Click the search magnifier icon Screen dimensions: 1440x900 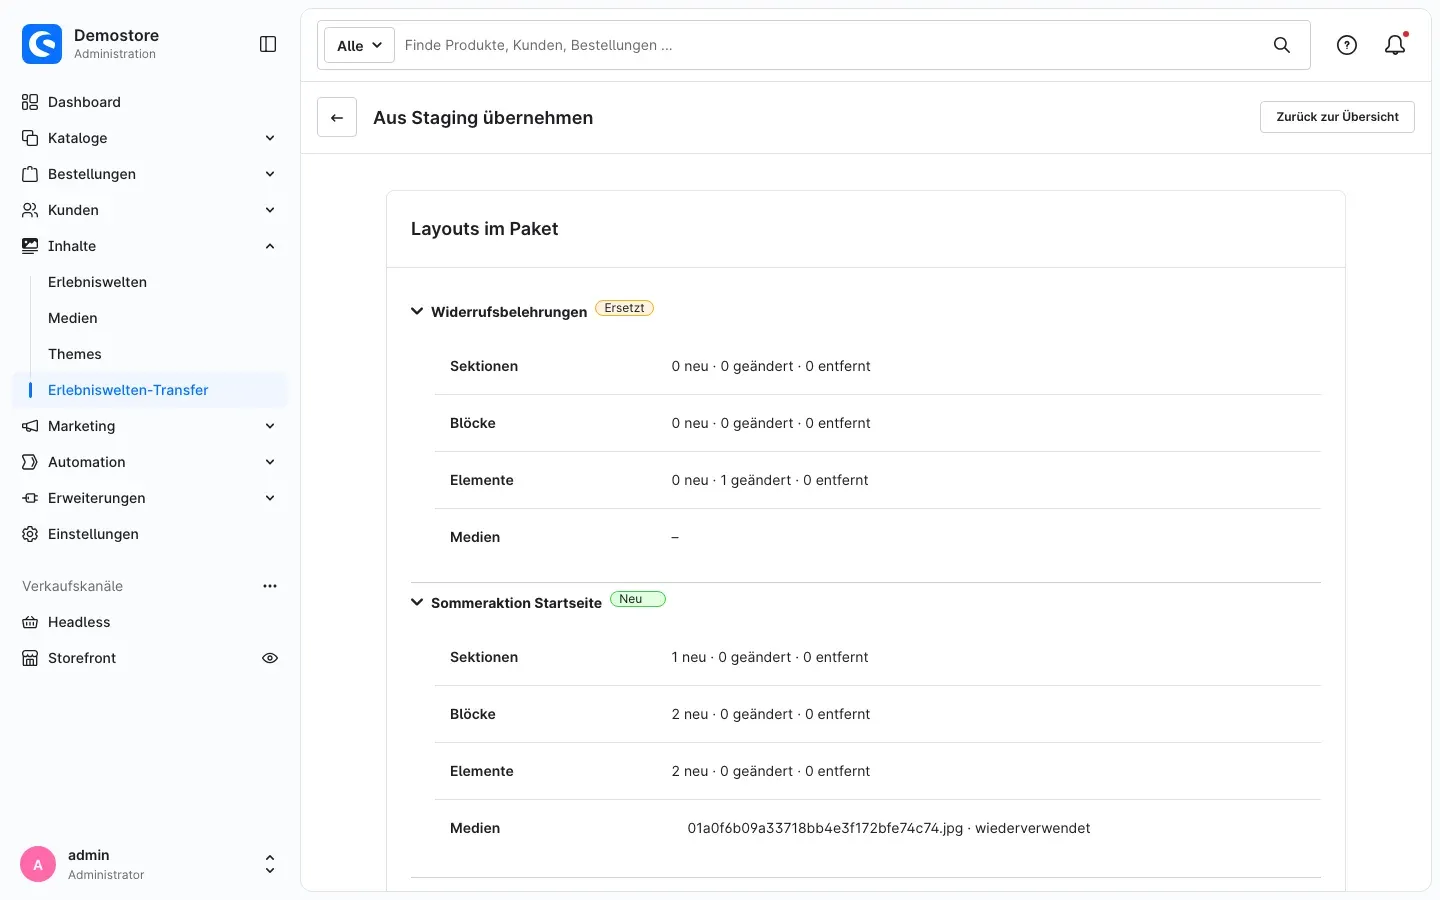(1281, 45)
